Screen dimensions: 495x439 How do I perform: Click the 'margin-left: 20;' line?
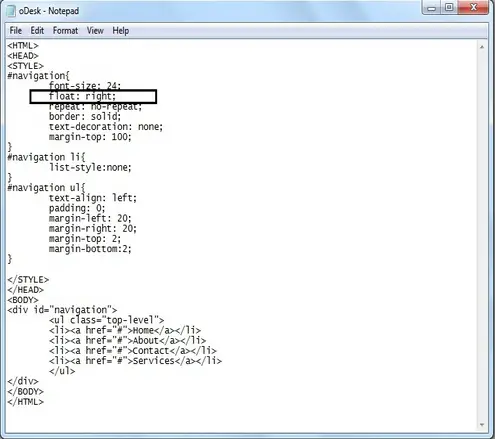pyautogui.click(x=90, y=218)
